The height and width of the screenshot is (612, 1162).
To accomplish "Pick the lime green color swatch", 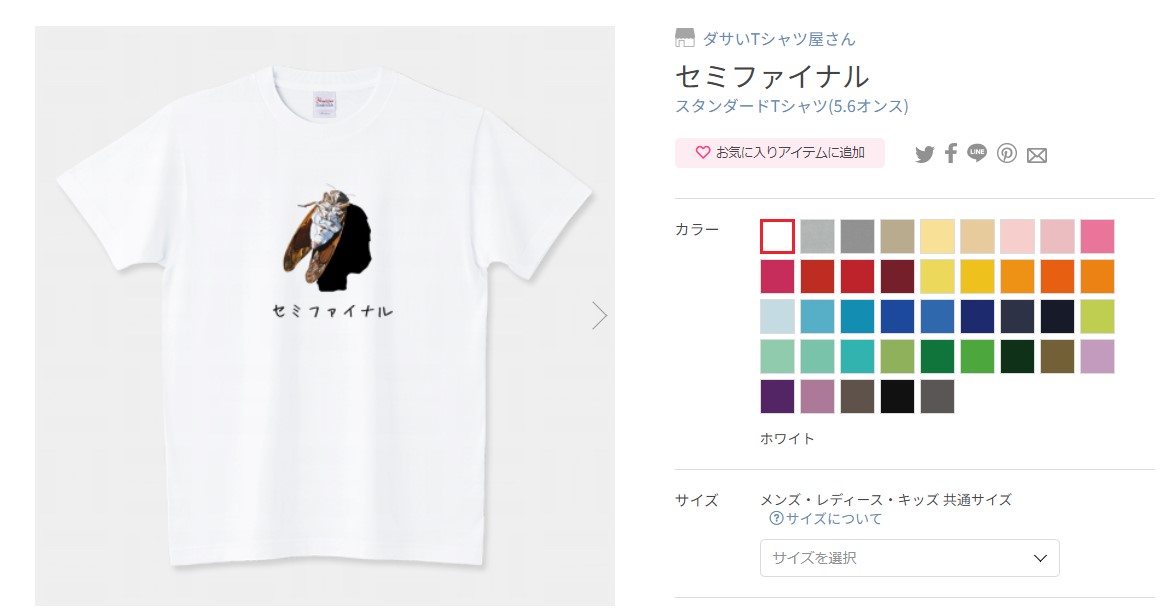I will [x=1098, y=316].
